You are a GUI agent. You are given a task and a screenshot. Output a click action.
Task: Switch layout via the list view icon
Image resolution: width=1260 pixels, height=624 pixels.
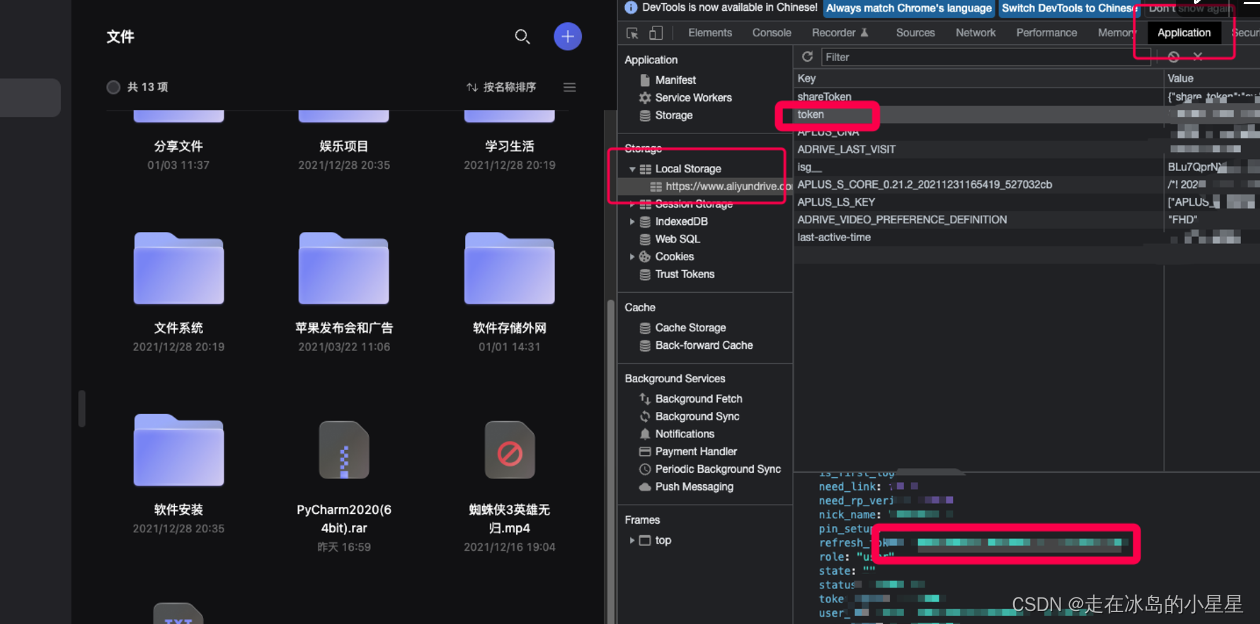pos(569,88)
